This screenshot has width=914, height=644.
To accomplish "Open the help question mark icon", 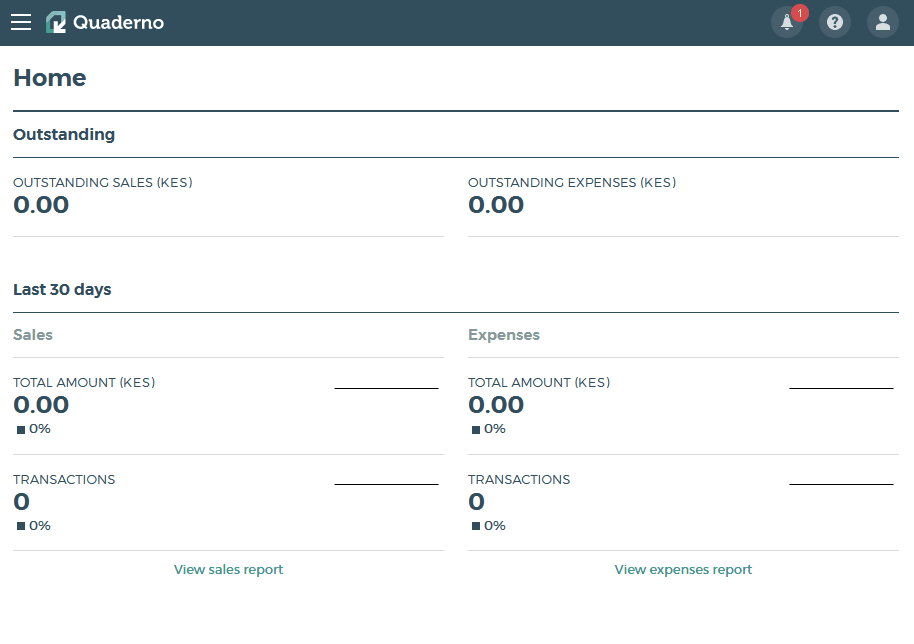I will 834,21.
